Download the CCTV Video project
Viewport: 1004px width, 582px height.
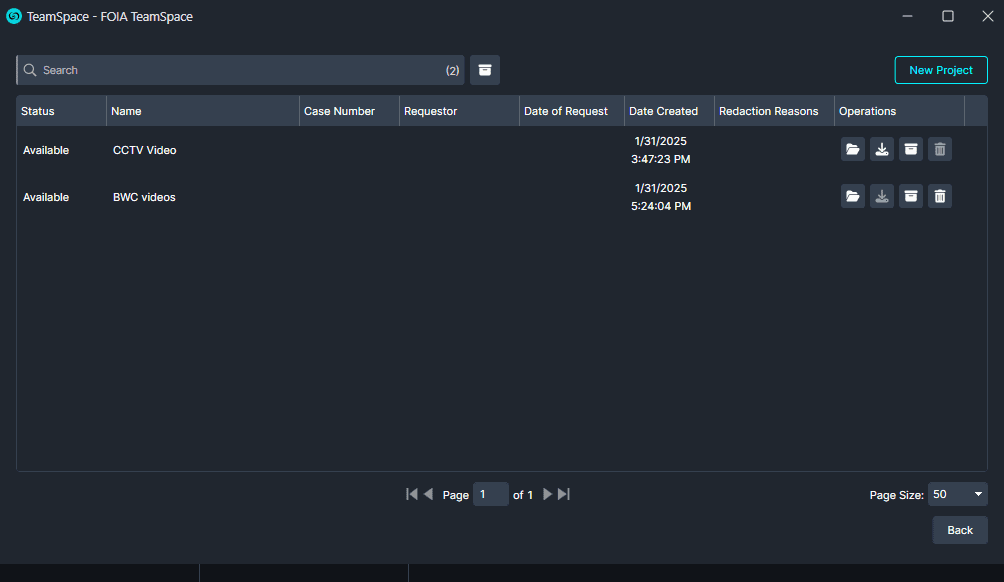click(881, 148)
